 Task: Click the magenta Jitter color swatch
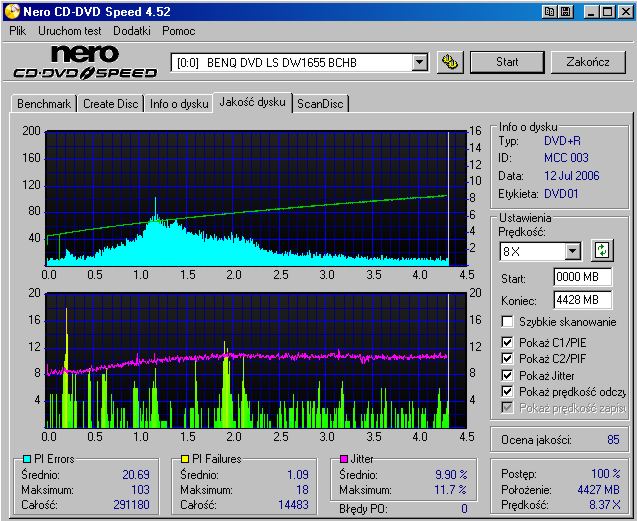[344, 459]
